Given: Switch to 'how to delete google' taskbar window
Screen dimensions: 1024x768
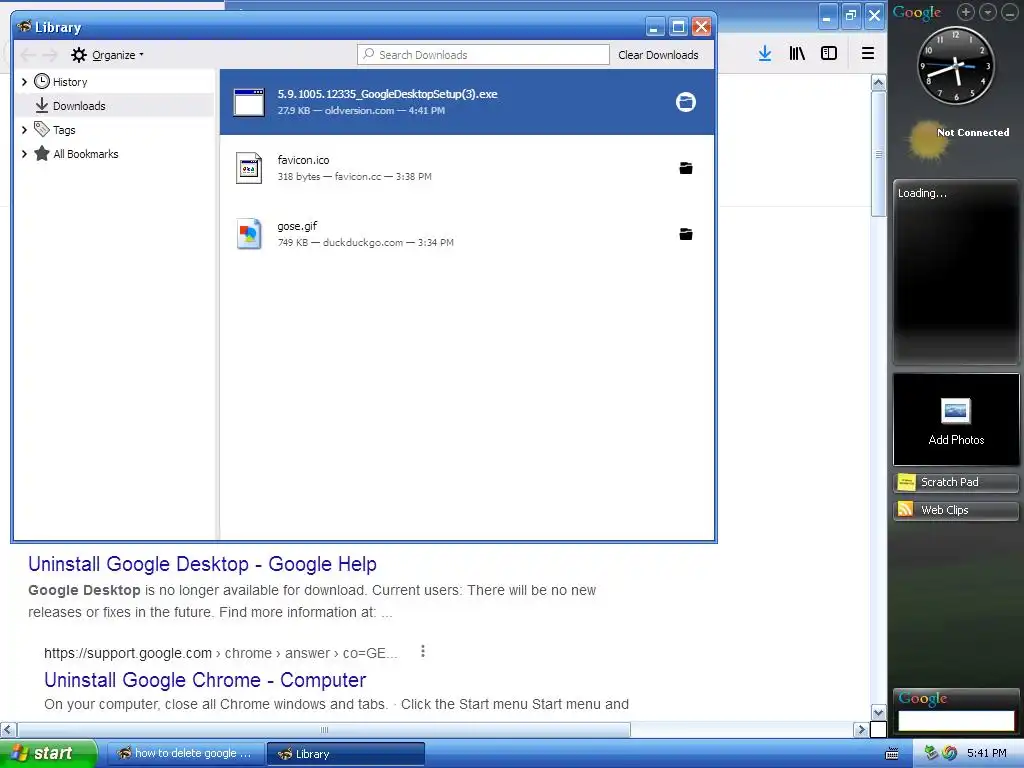Looking at the screenshot, I should click(x=185, y=754).
